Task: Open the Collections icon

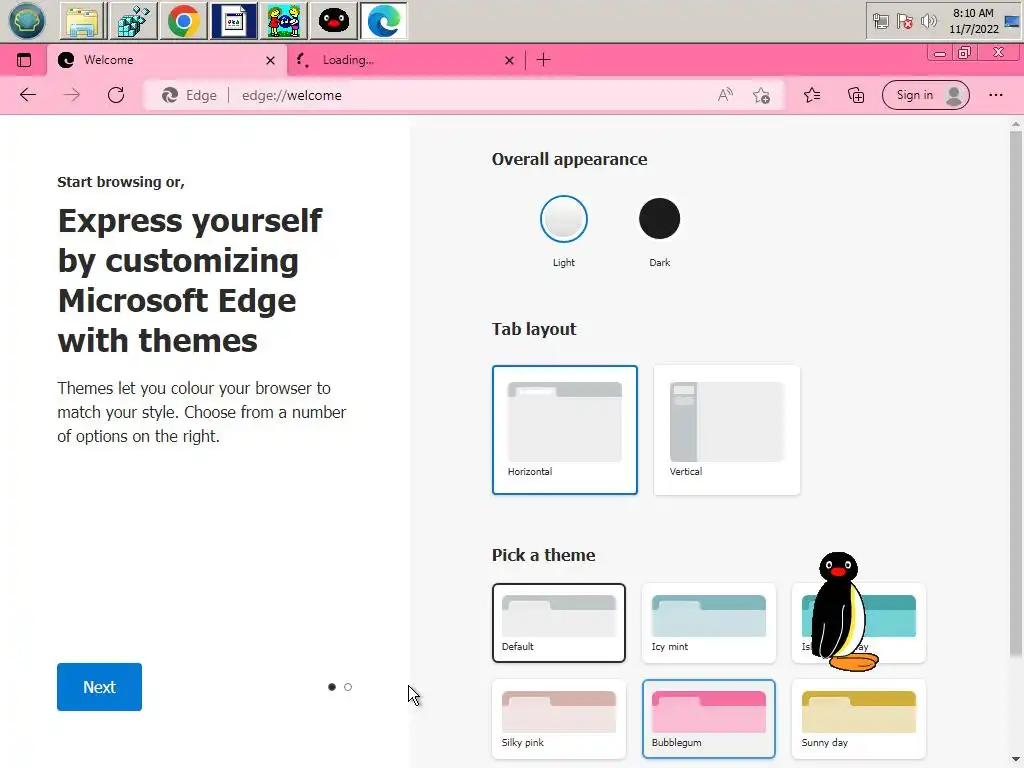Action: click(856, 95)
